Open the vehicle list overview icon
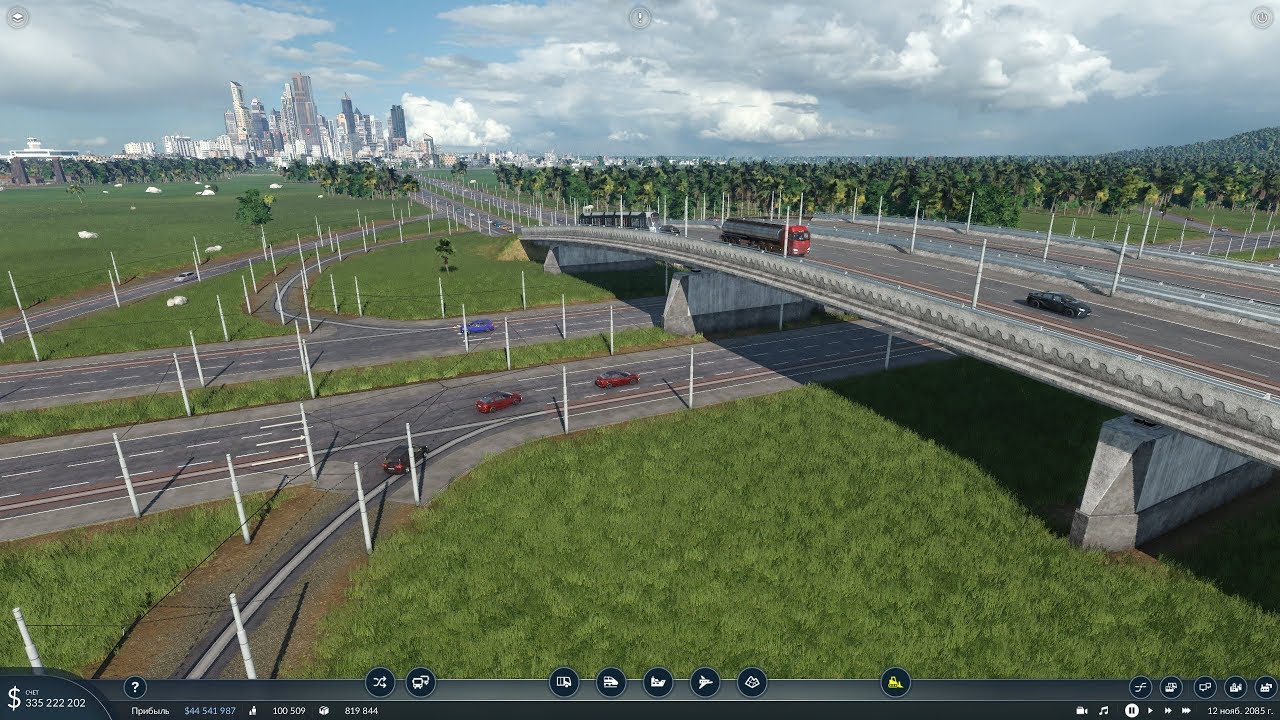The height and width of the screenshot is (720, 1280). point(1171,687)
